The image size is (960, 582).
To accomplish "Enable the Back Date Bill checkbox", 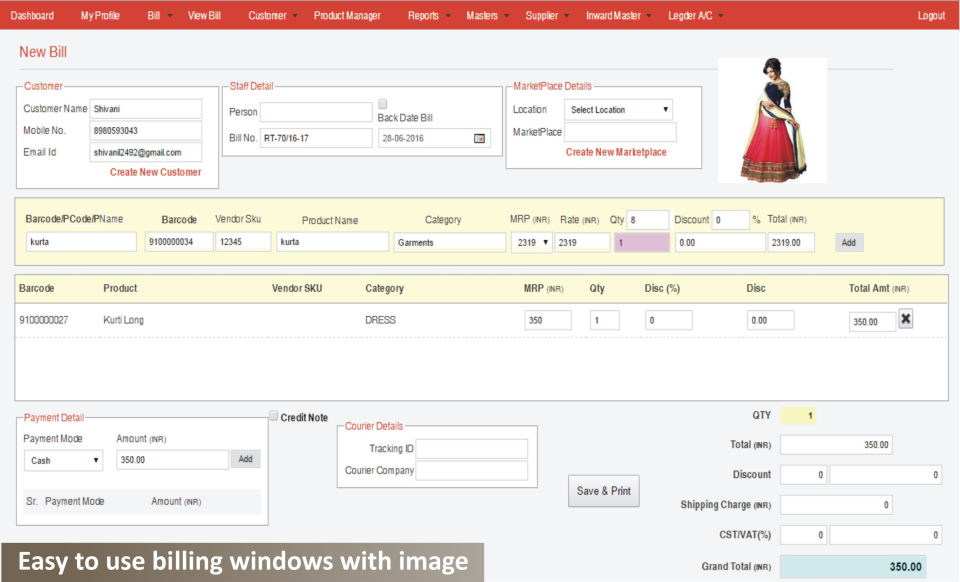I will click(x=382, y=103).
